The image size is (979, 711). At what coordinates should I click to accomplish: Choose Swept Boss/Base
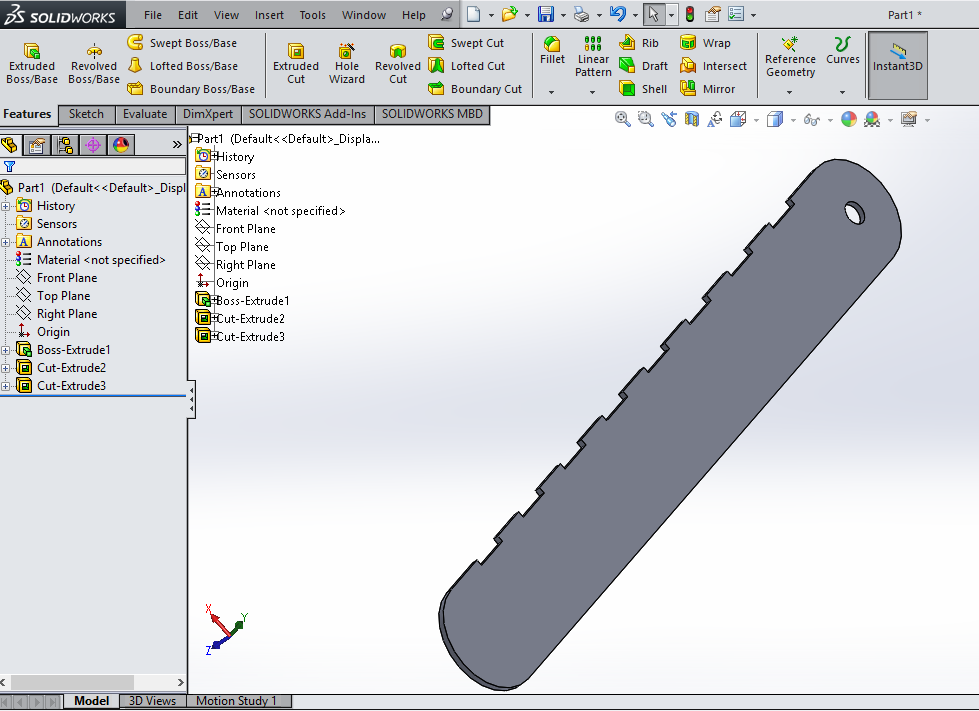pyautogui.click(x=182, y=43)
